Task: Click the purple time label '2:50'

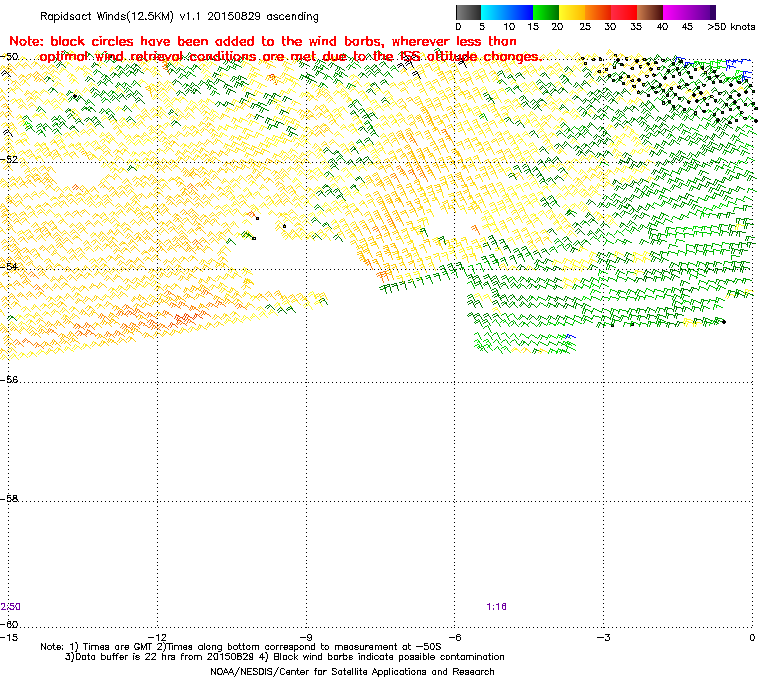Action: pyautogui.click(x=11, y=607)
